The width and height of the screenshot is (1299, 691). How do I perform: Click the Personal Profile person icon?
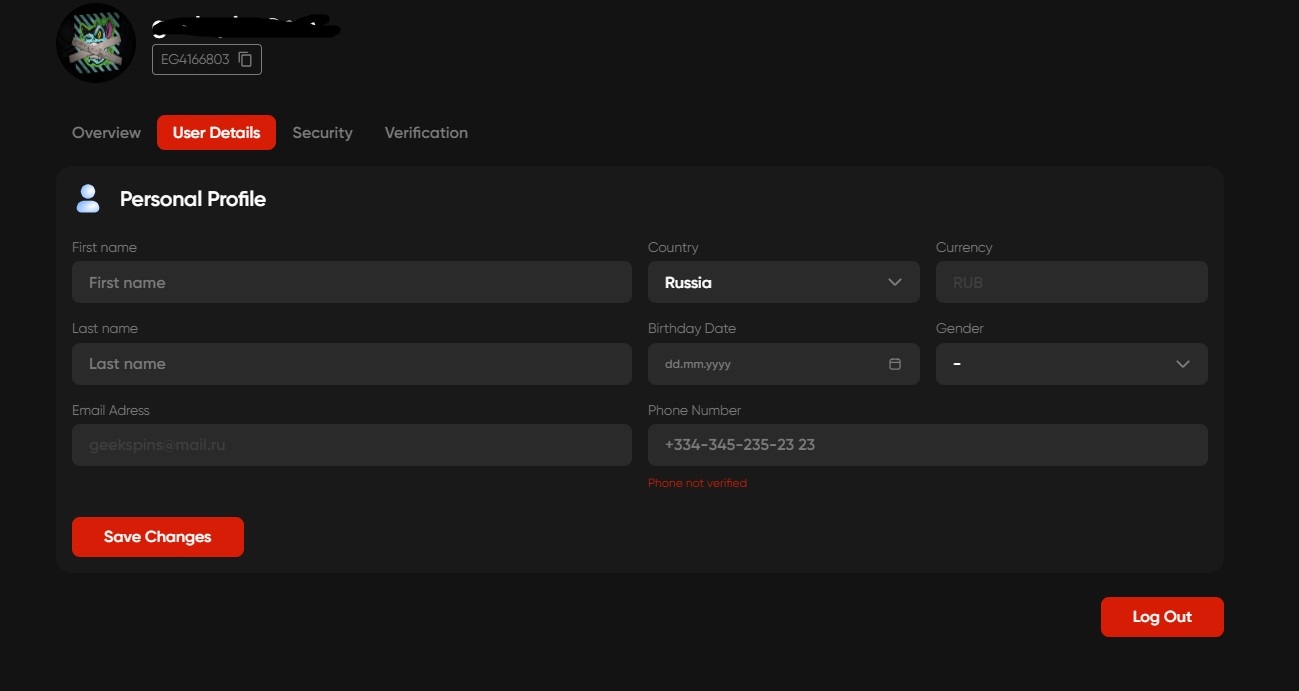click(88, 199)
